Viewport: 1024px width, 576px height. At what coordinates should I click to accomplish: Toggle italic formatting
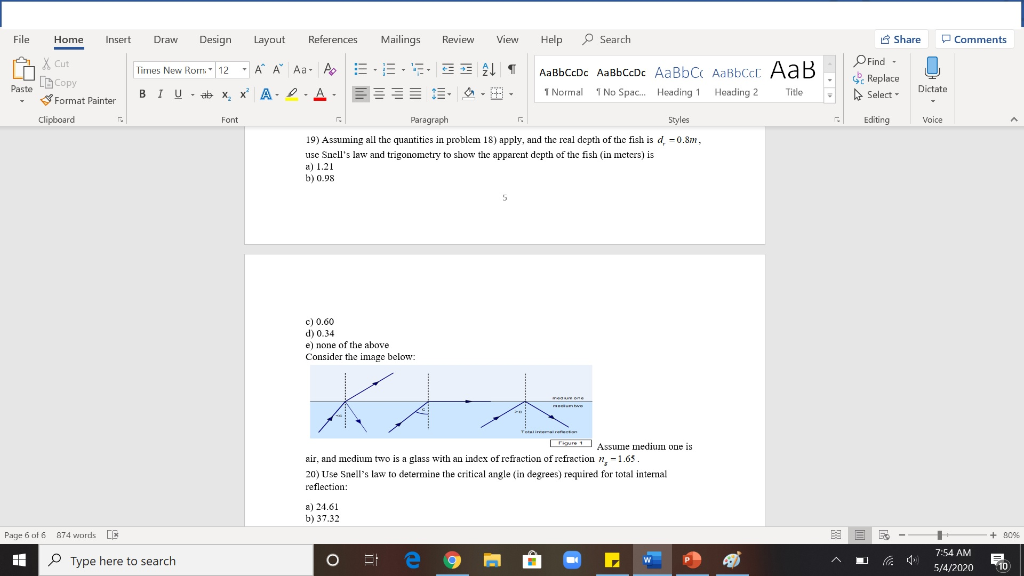[x=162, y=95]
